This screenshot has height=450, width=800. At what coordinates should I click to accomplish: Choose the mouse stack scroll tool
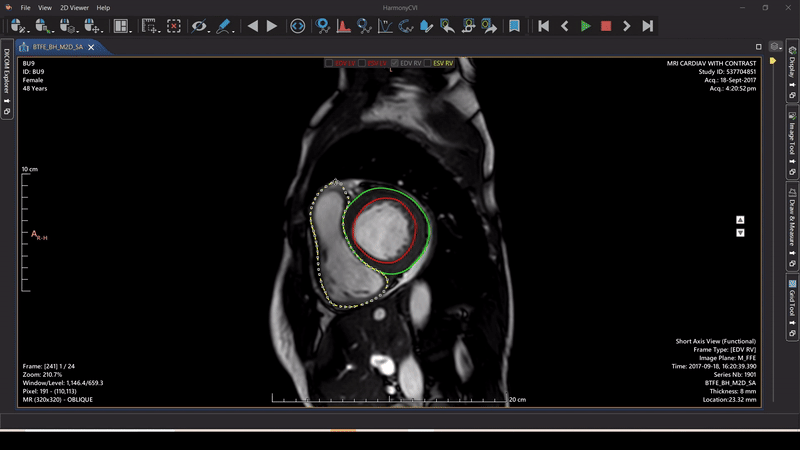tap(66, 26)
